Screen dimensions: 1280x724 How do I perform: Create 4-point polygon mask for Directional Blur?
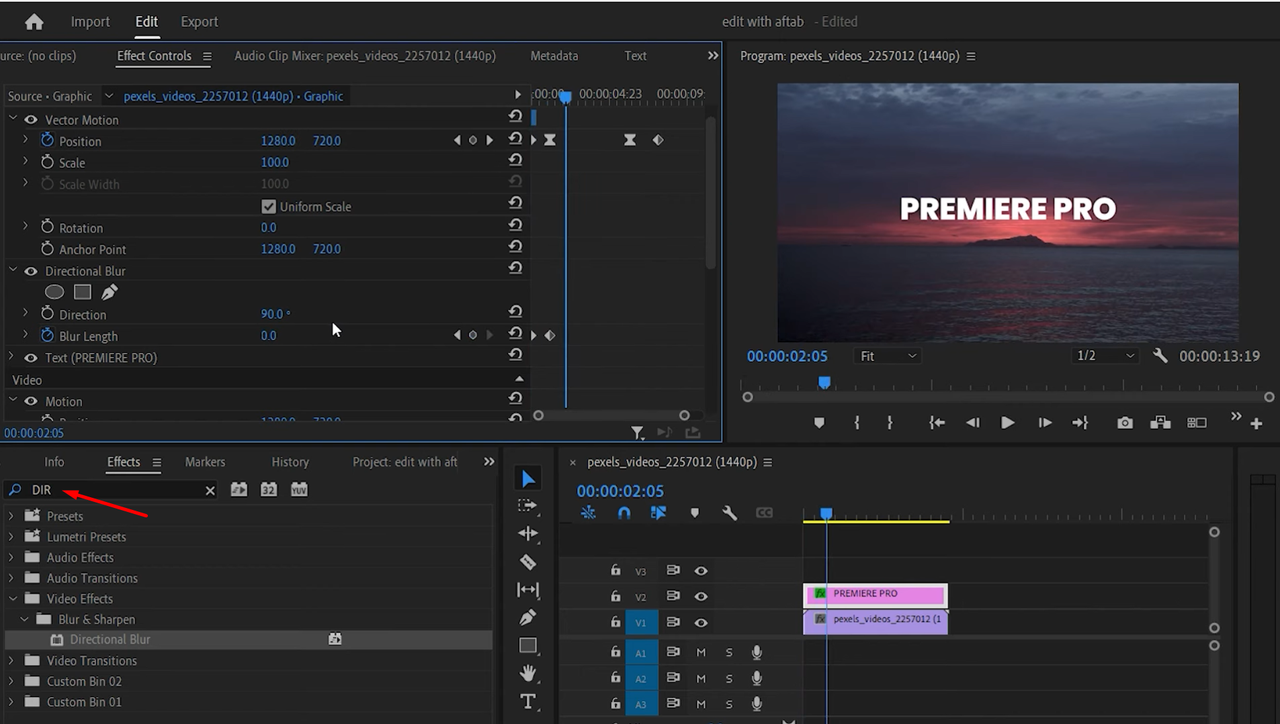click(82, 292)
